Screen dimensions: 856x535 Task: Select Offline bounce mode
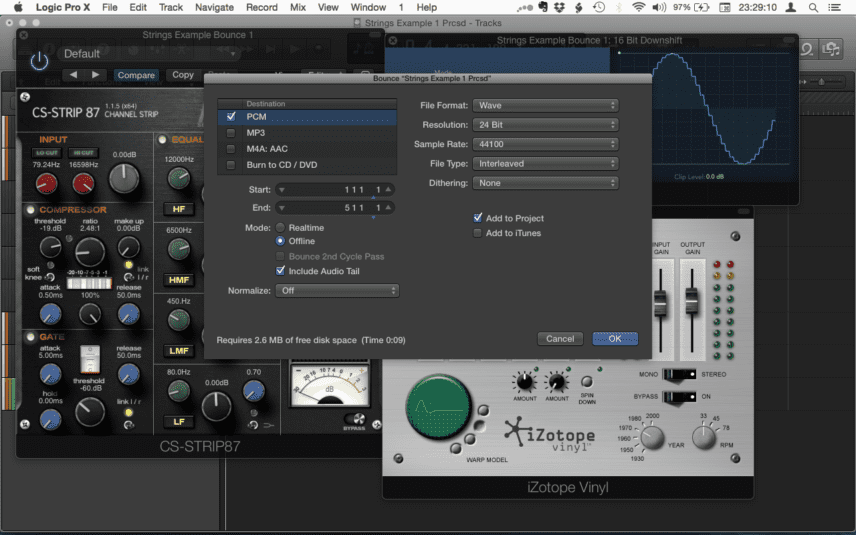[280, 241]
